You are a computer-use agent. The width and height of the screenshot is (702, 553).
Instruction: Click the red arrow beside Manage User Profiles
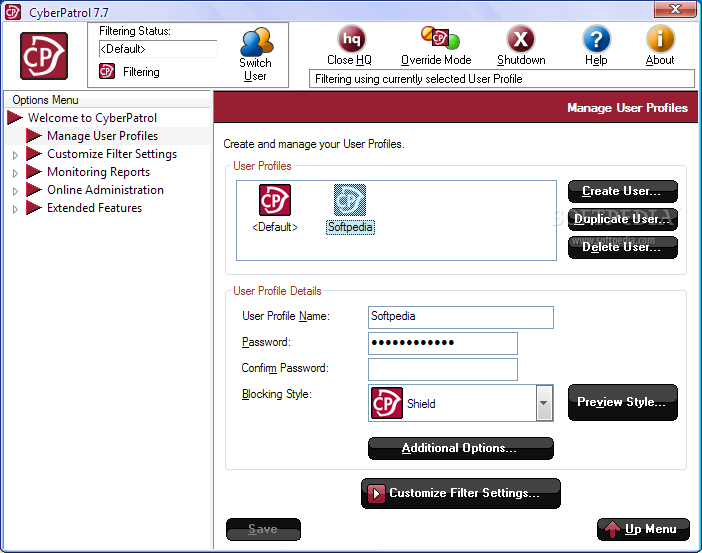34,136
